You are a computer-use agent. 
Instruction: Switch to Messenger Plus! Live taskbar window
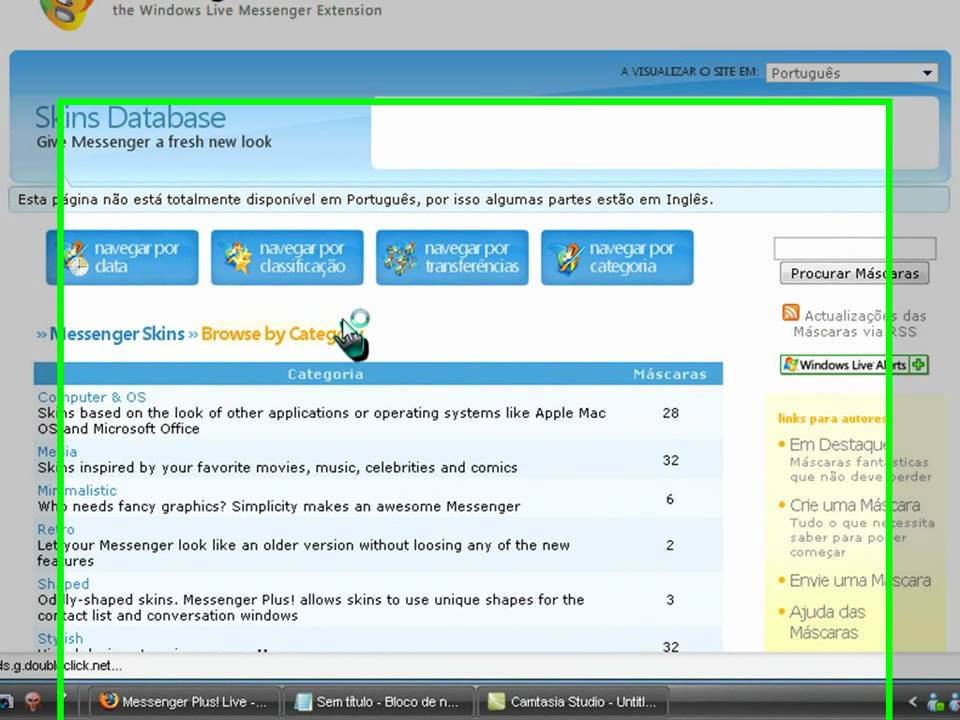184,702
